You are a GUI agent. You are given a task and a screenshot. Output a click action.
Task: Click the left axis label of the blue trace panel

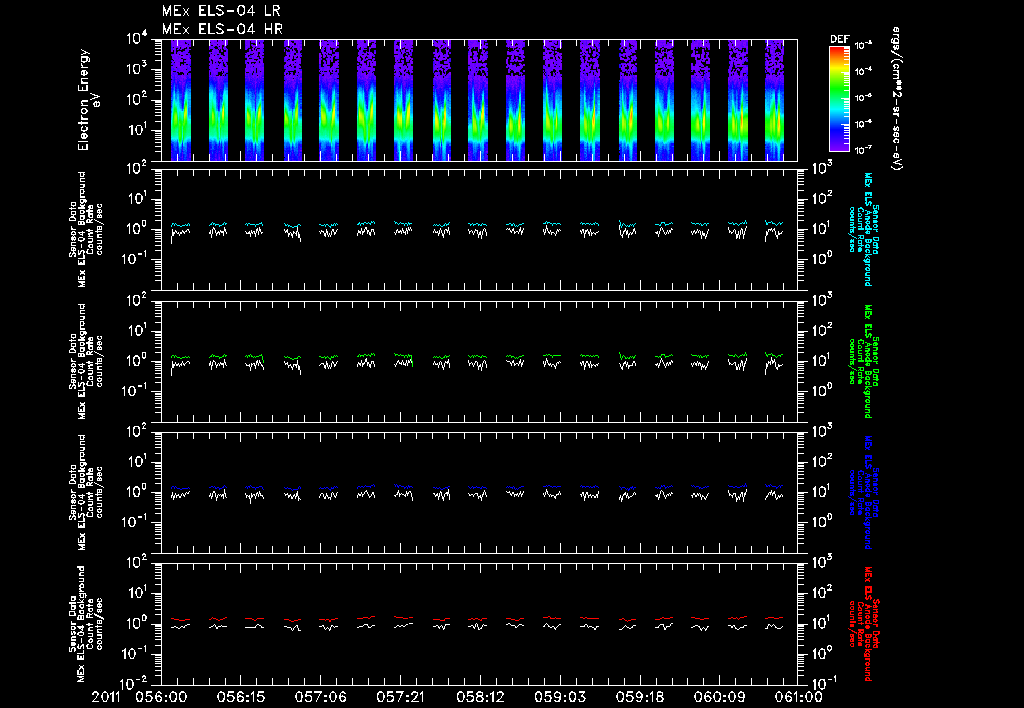(86, 492)
